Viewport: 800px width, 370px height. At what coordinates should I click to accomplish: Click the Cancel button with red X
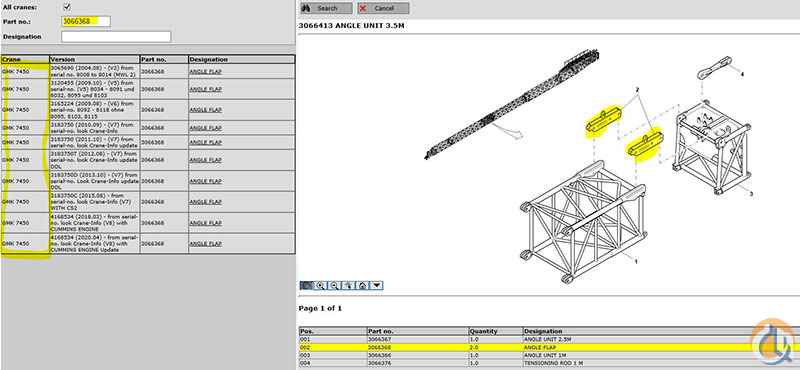tap(383, 8)
